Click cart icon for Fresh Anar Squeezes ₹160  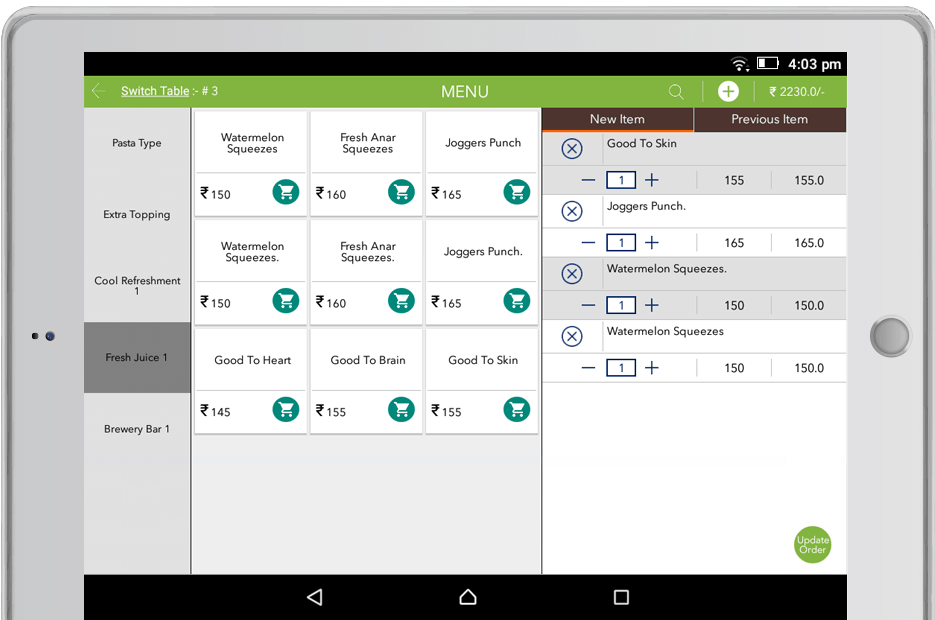click(401, 192)
